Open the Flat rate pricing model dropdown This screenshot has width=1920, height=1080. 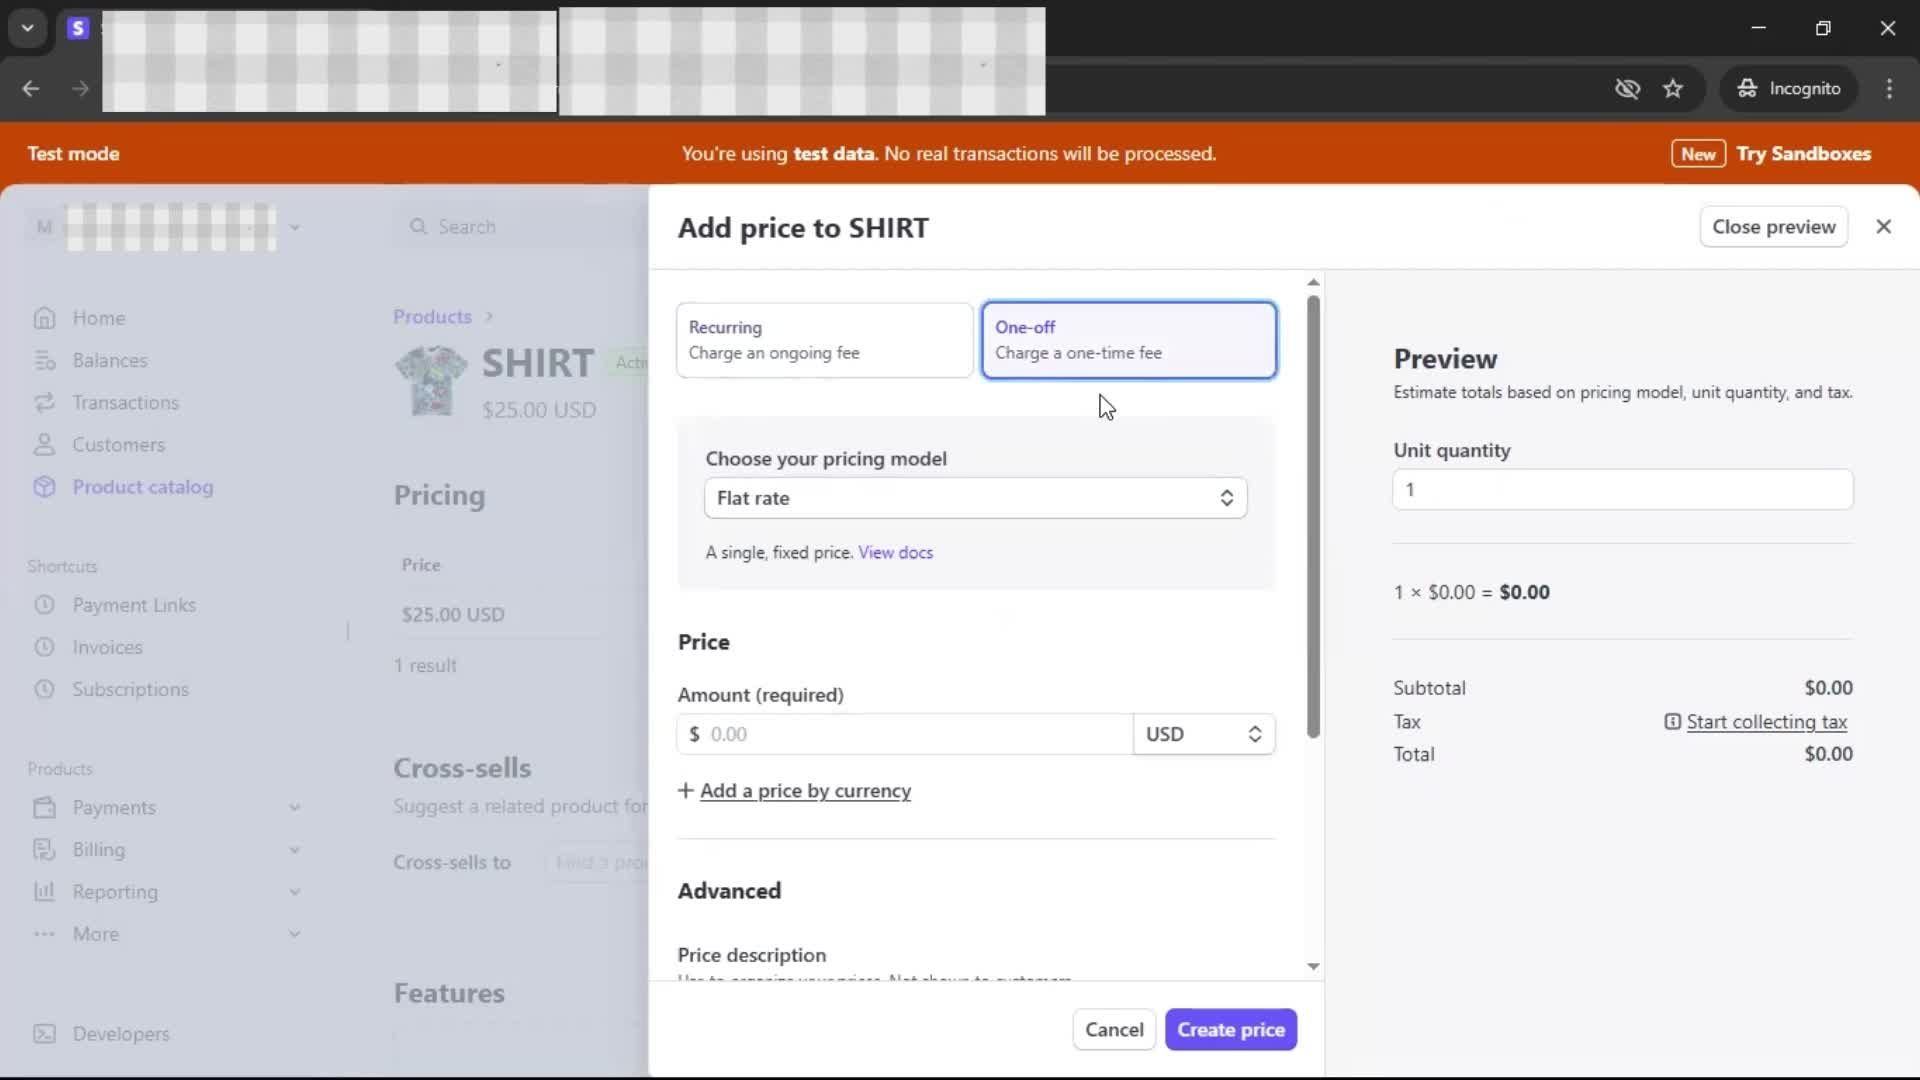tap(975, 498)
